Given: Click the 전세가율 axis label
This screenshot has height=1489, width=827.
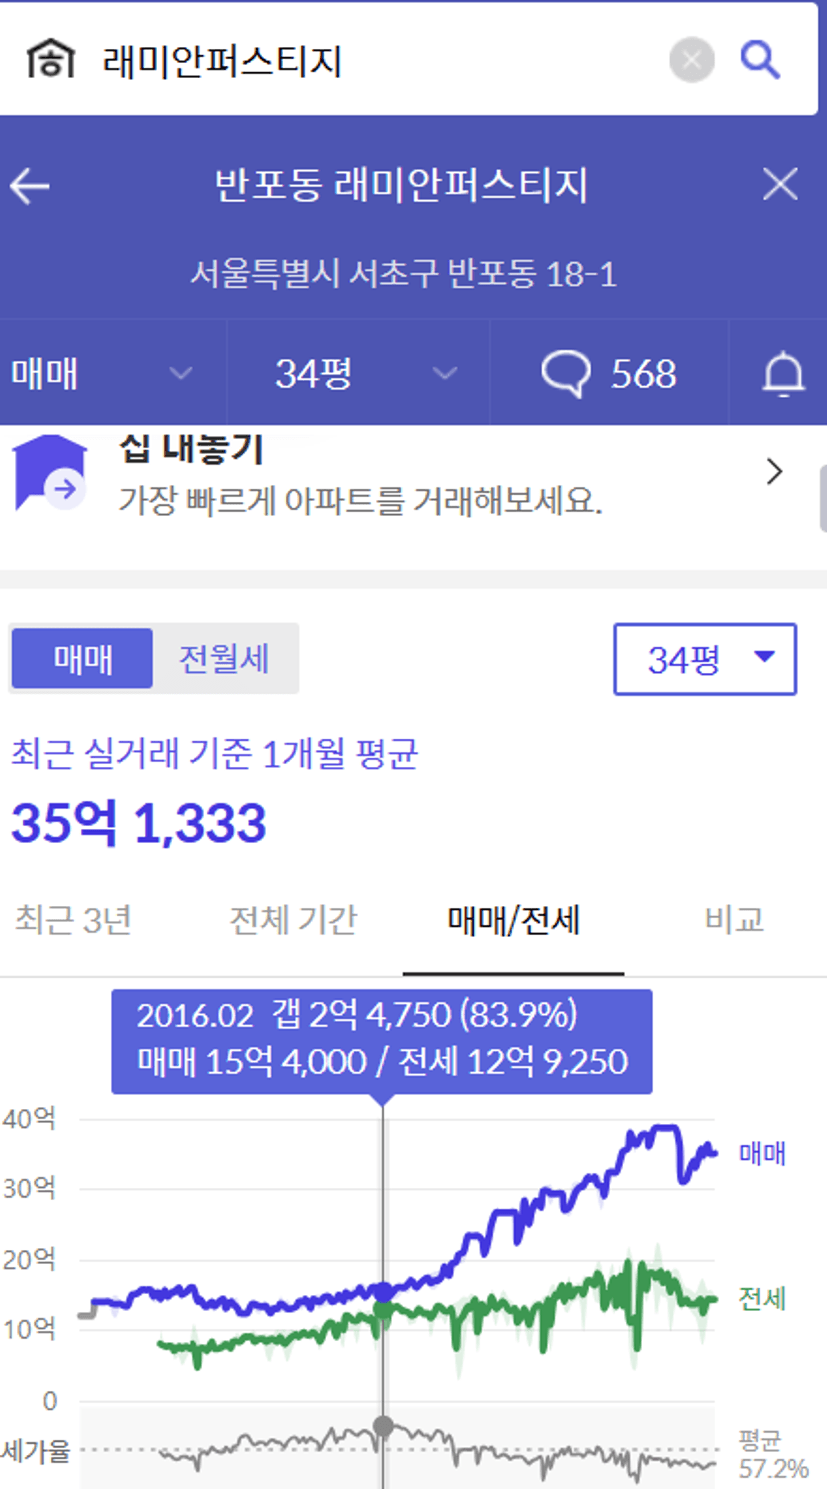Looking at the screenshot, I should pyautogui.click(x=36, y=1450).
